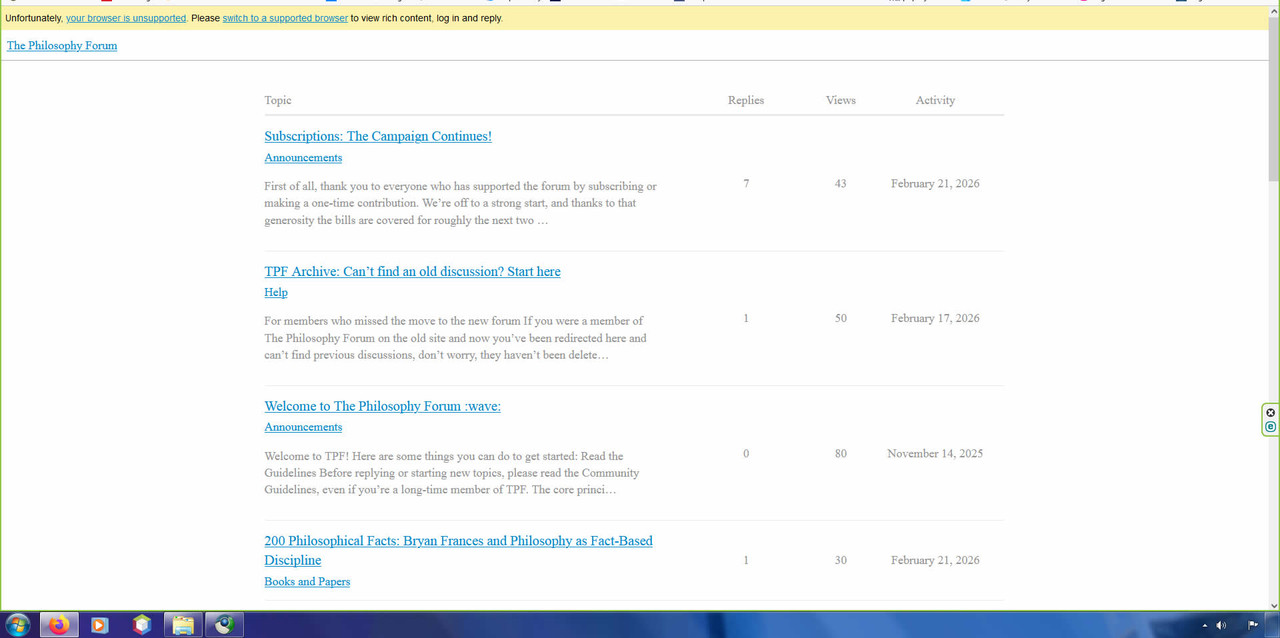Click excerpt starting 'For members who missed the move'

tap(455, 338)
